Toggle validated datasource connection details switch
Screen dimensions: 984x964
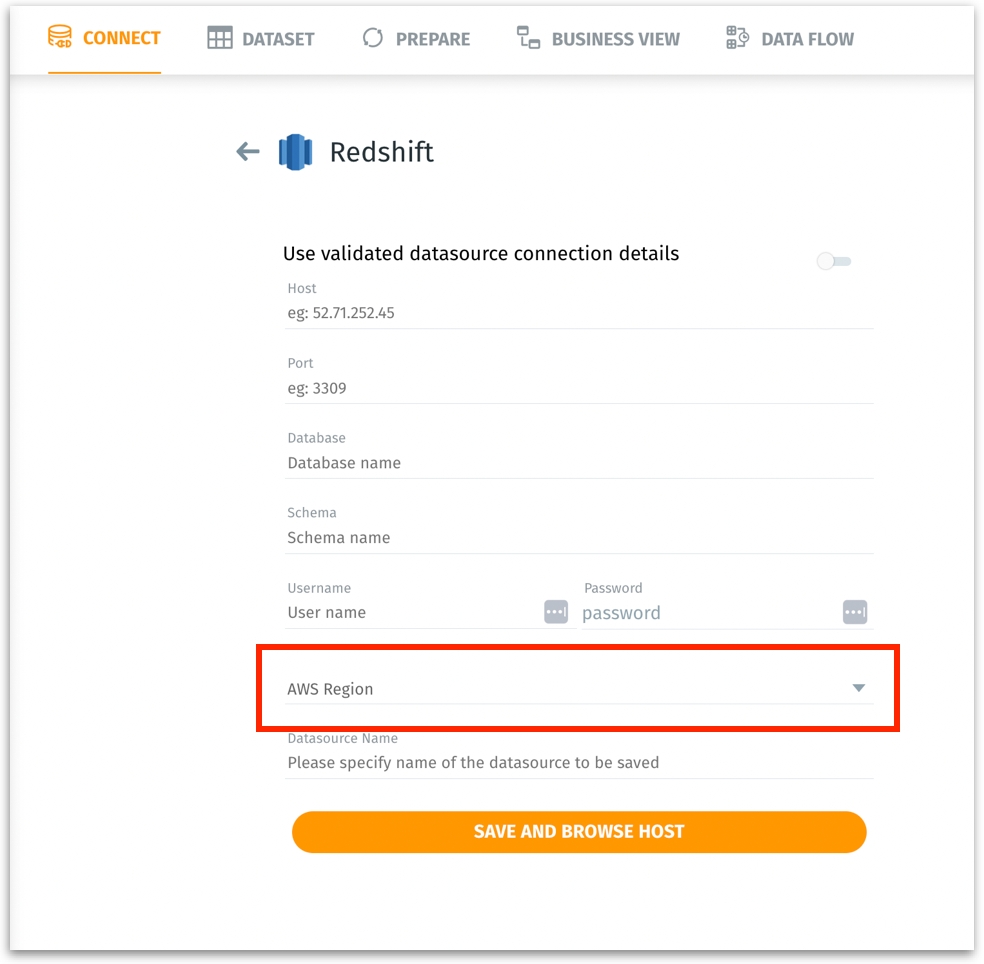point(833,262)
